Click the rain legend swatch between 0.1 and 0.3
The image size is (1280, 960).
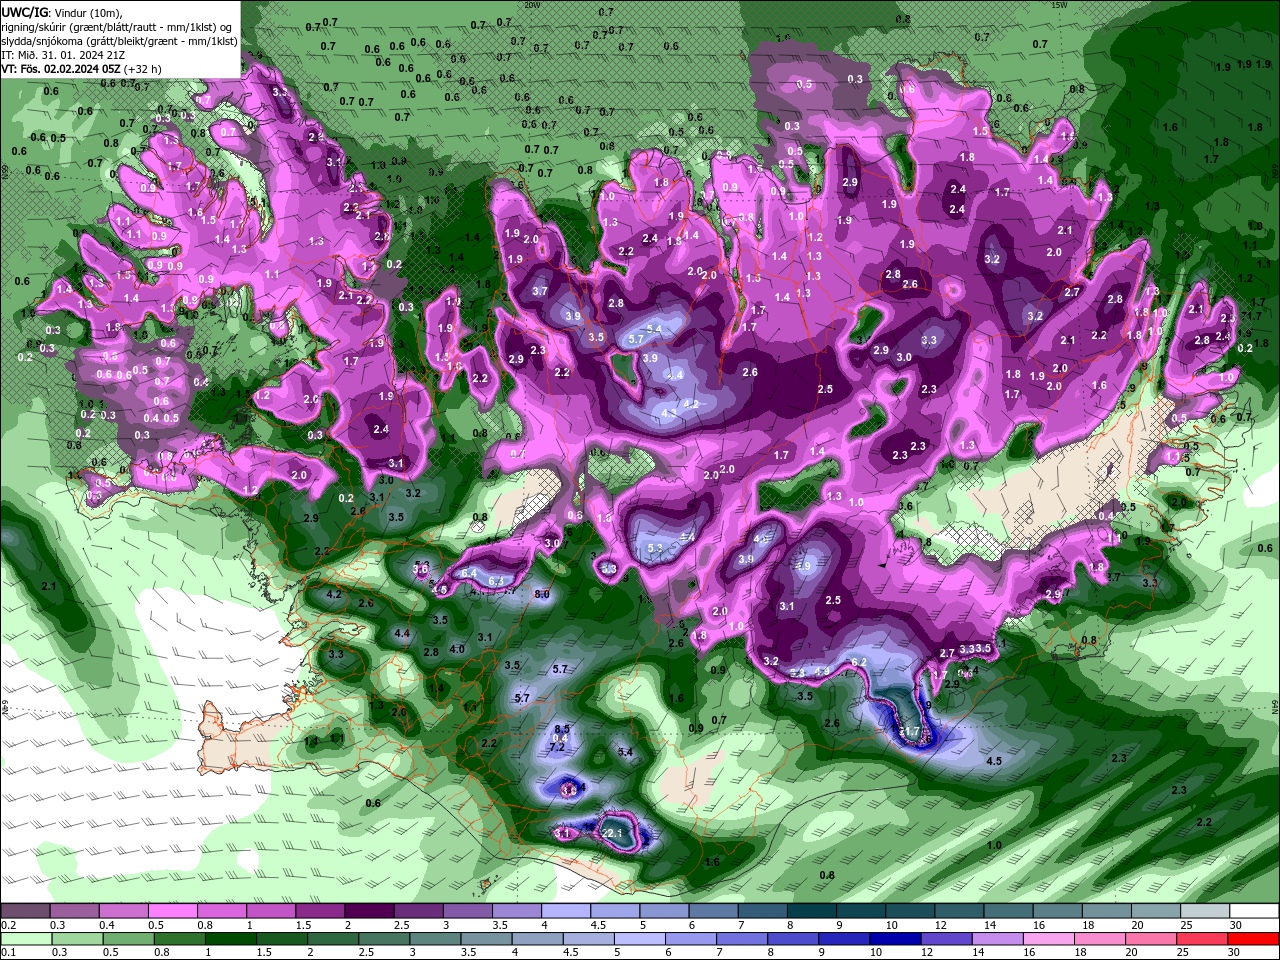pyautogui.click(x=26, y=939)
